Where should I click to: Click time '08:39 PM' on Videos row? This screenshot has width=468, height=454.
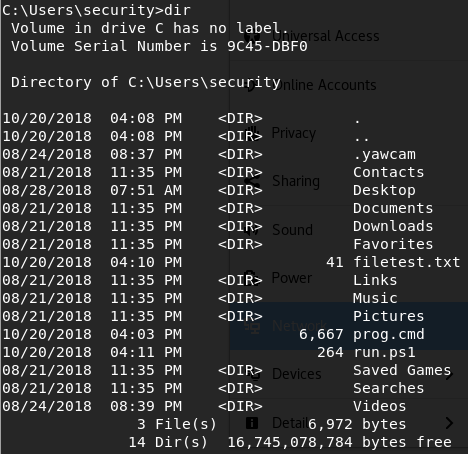pyautogui.click(x=146, y=406)
